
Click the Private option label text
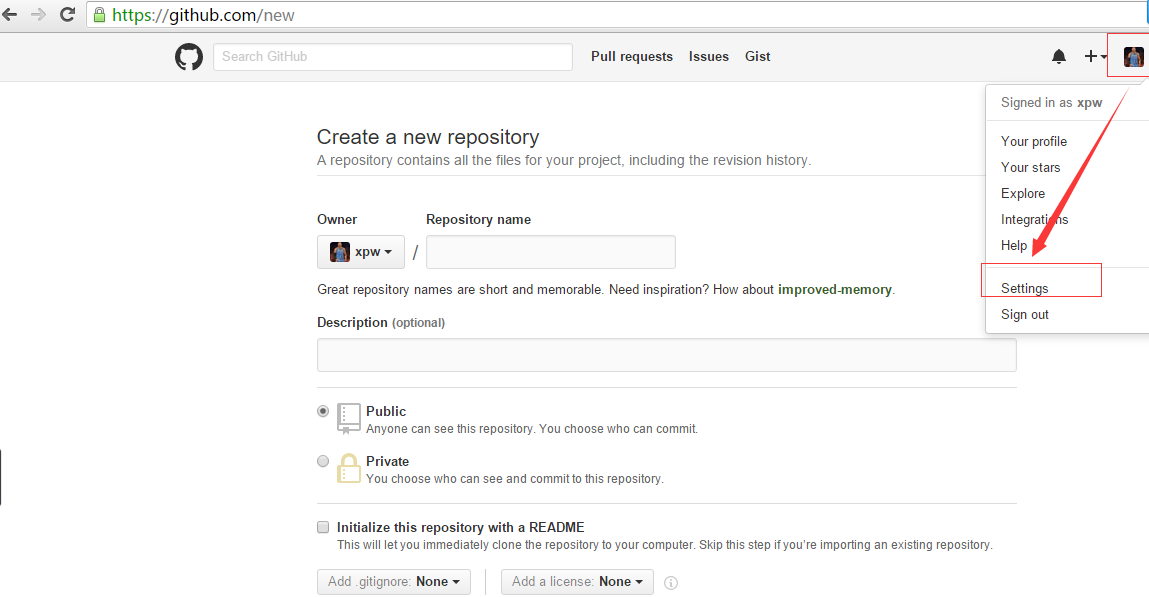(x=388, y=461)
